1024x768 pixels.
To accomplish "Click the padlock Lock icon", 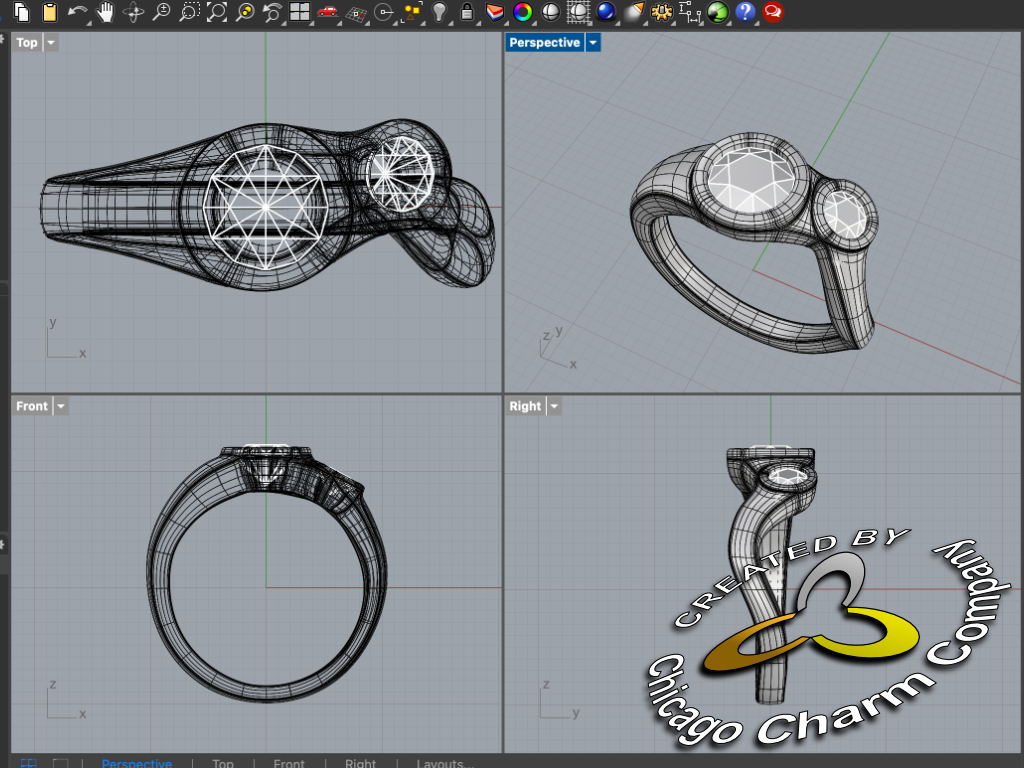I will 466,12.
